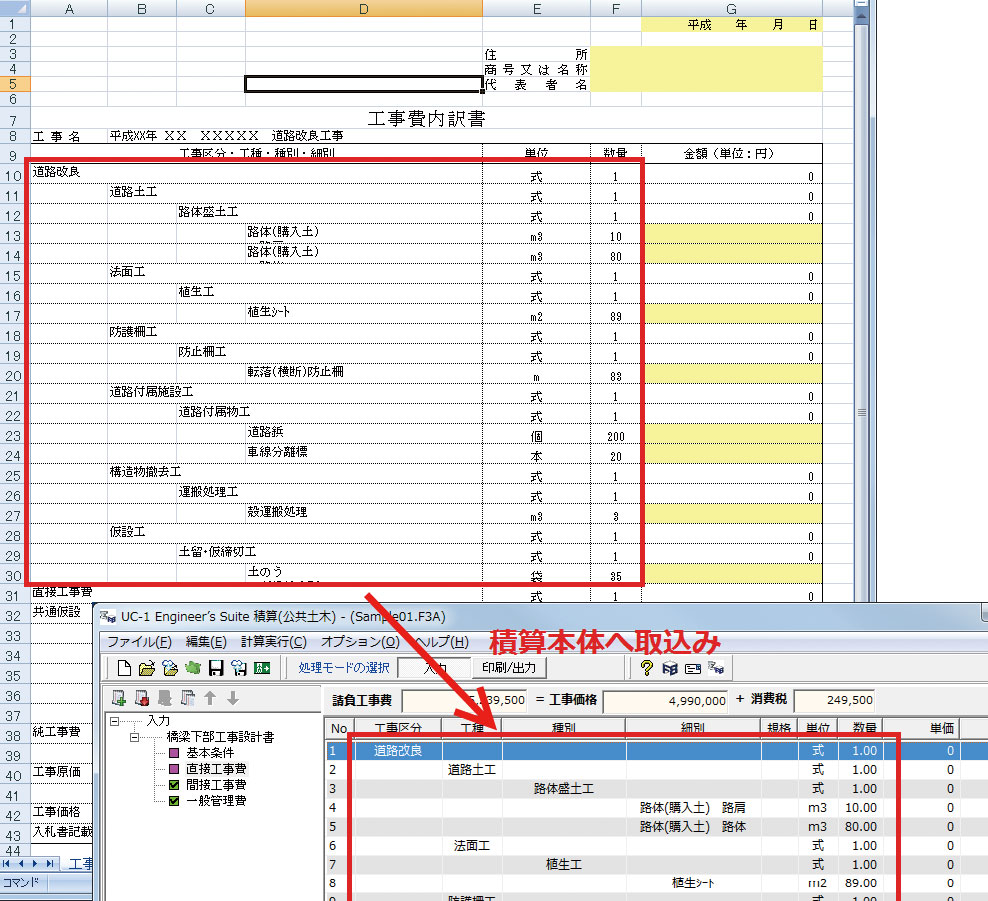This screenshot has height=901, width=988.
Task: Click the UC-1 application icon in the title bar
Action: point(108,616)
